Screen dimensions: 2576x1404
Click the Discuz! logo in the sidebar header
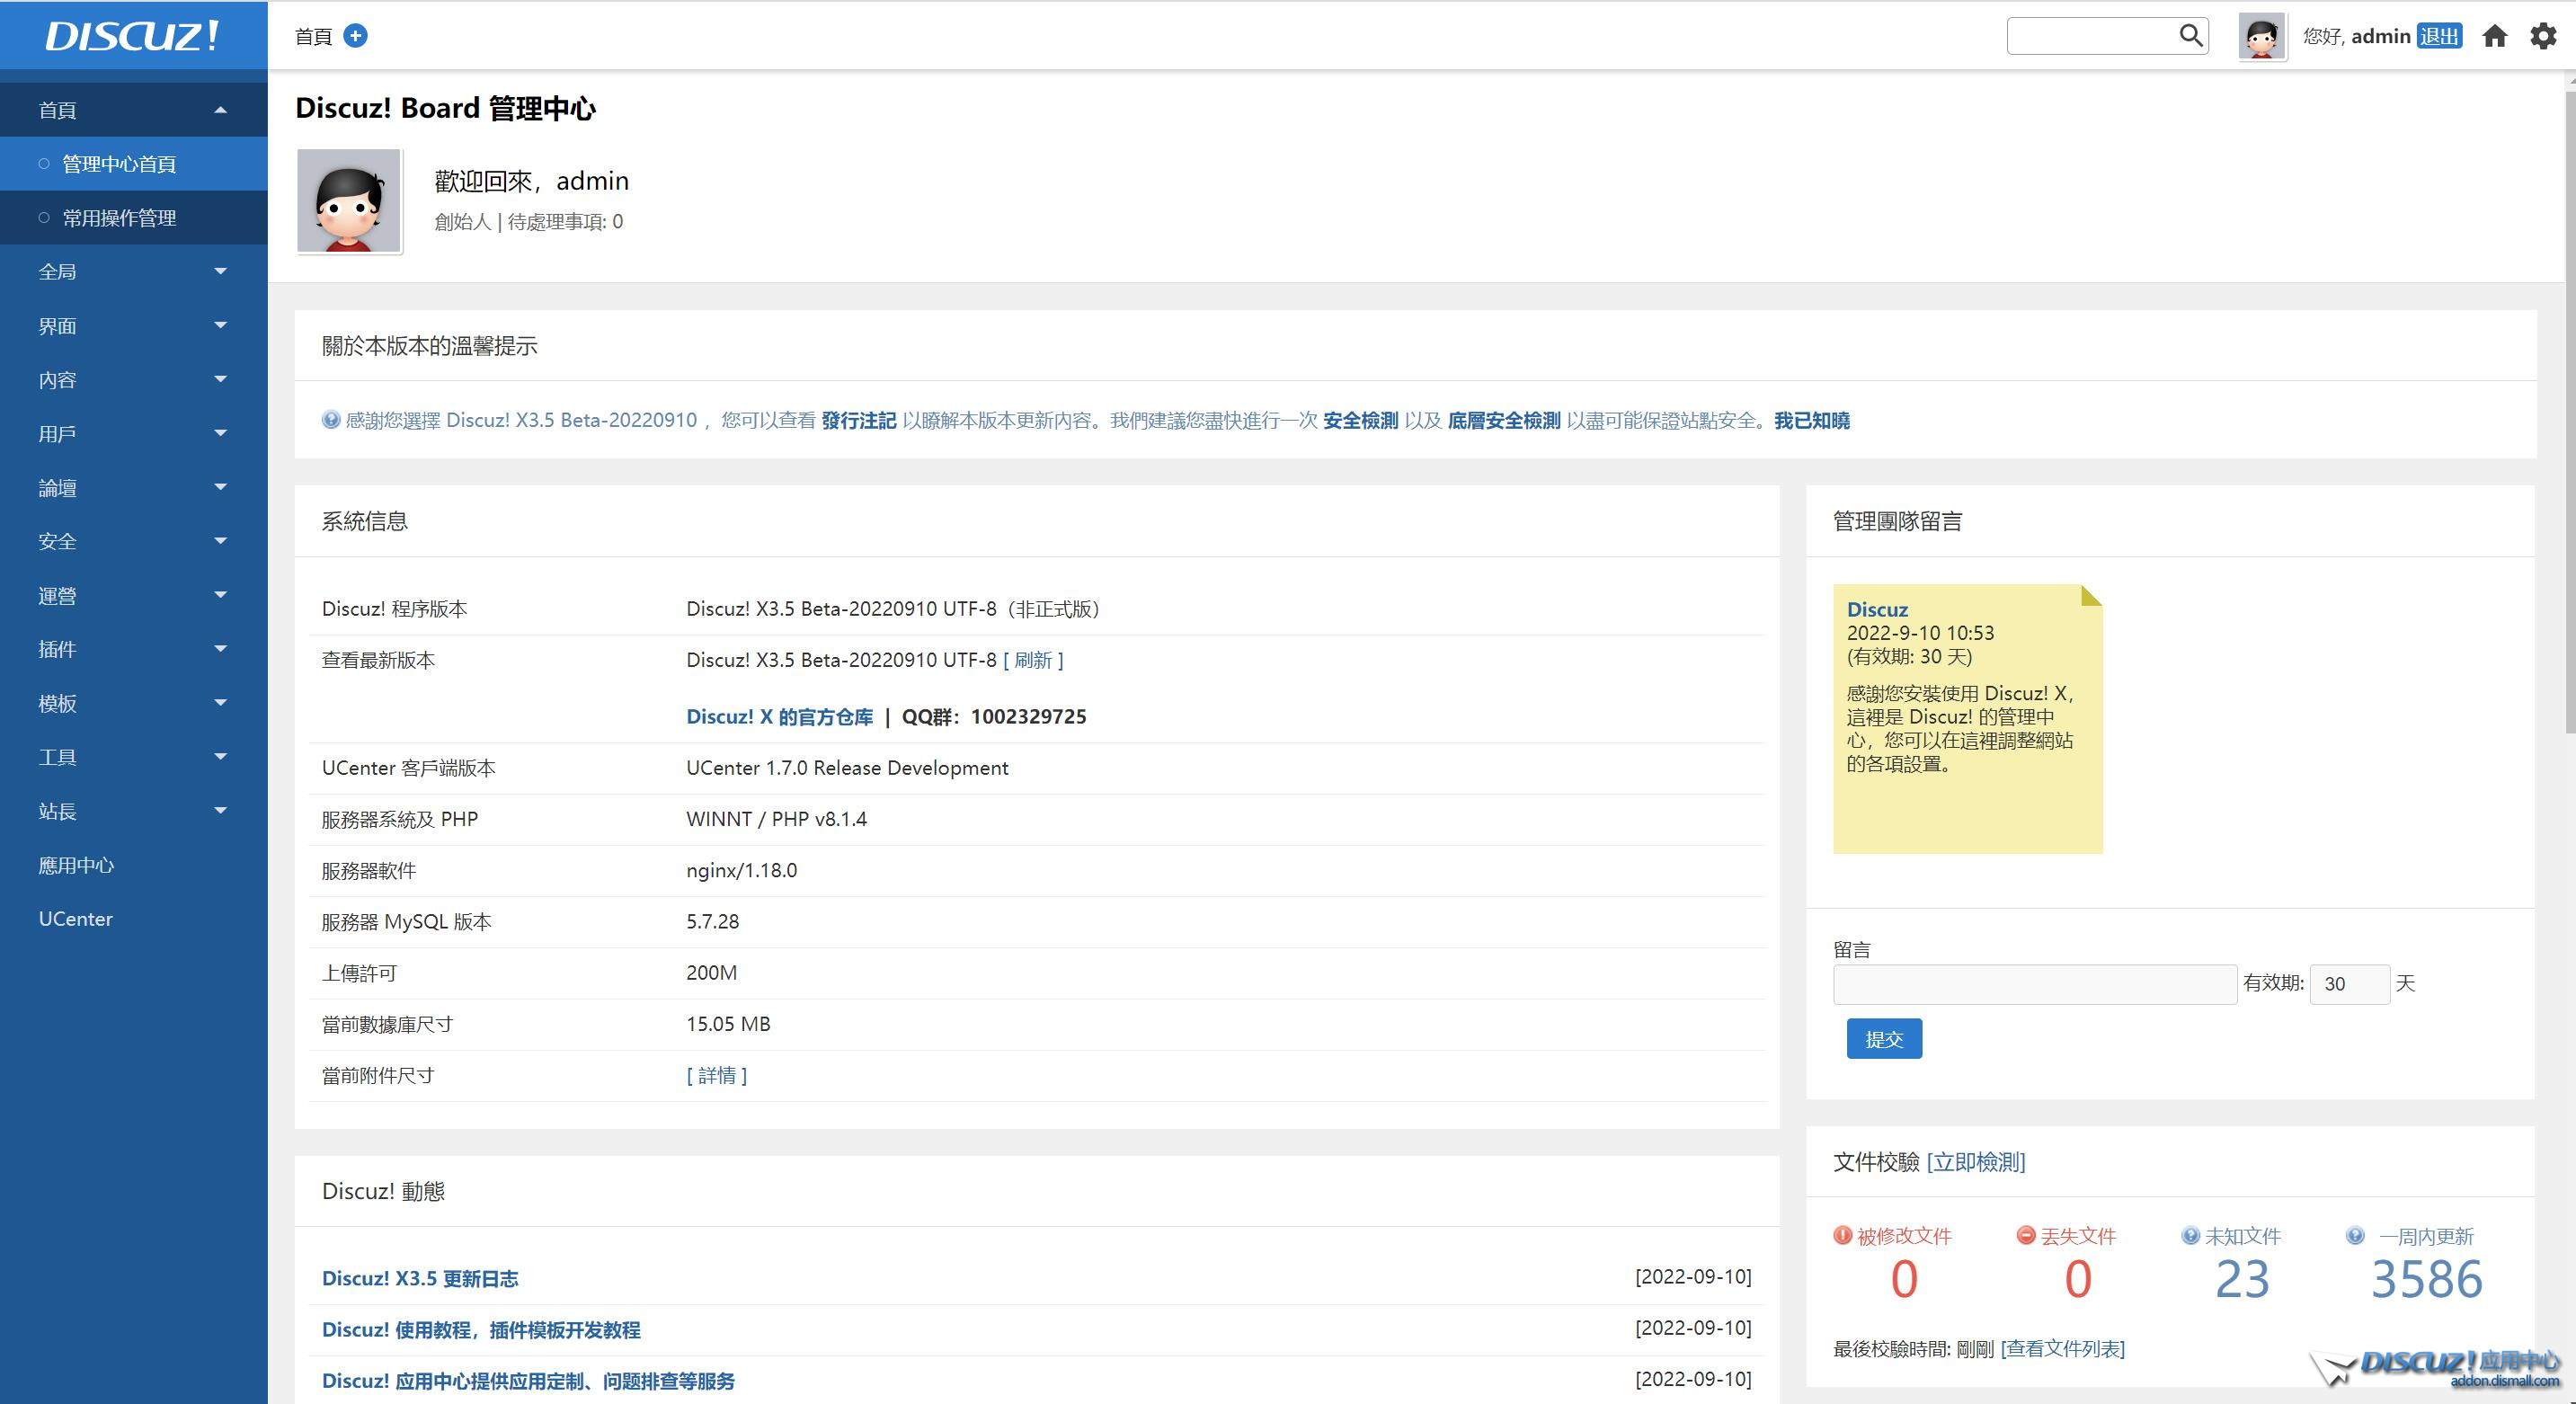pyautogui.click(x=132, y=36)
